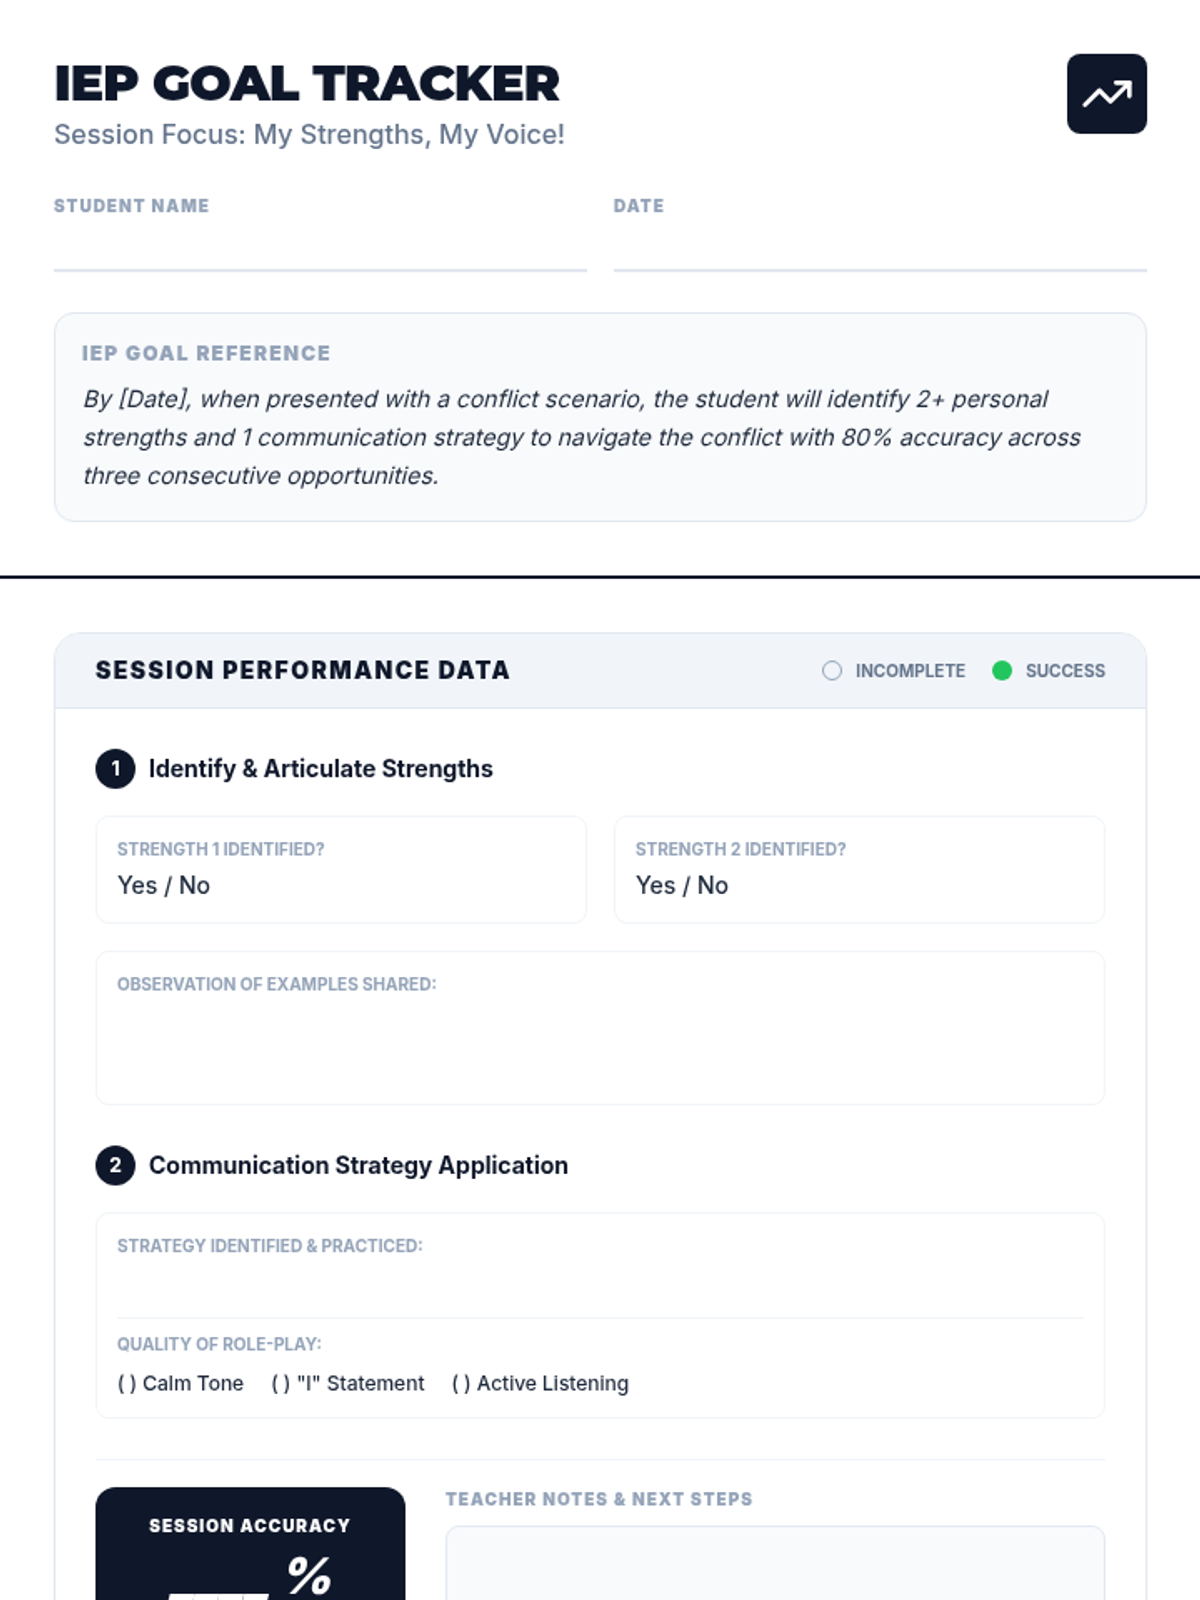This screenshot has height=1600, width=1200.
Task: Click the Strategy Identified & Practiced field
Action: pos(600,1266)
